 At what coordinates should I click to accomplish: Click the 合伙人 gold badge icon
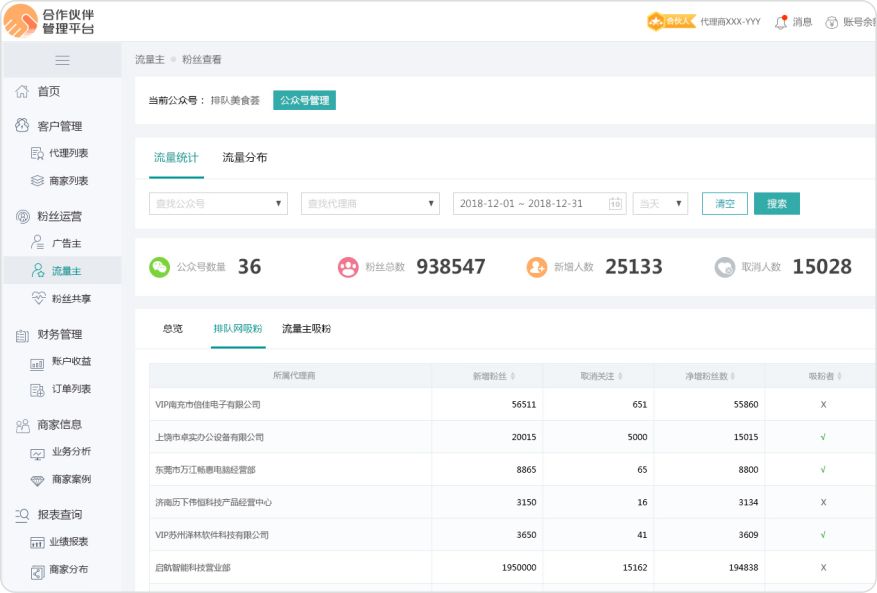pos(670,21)
